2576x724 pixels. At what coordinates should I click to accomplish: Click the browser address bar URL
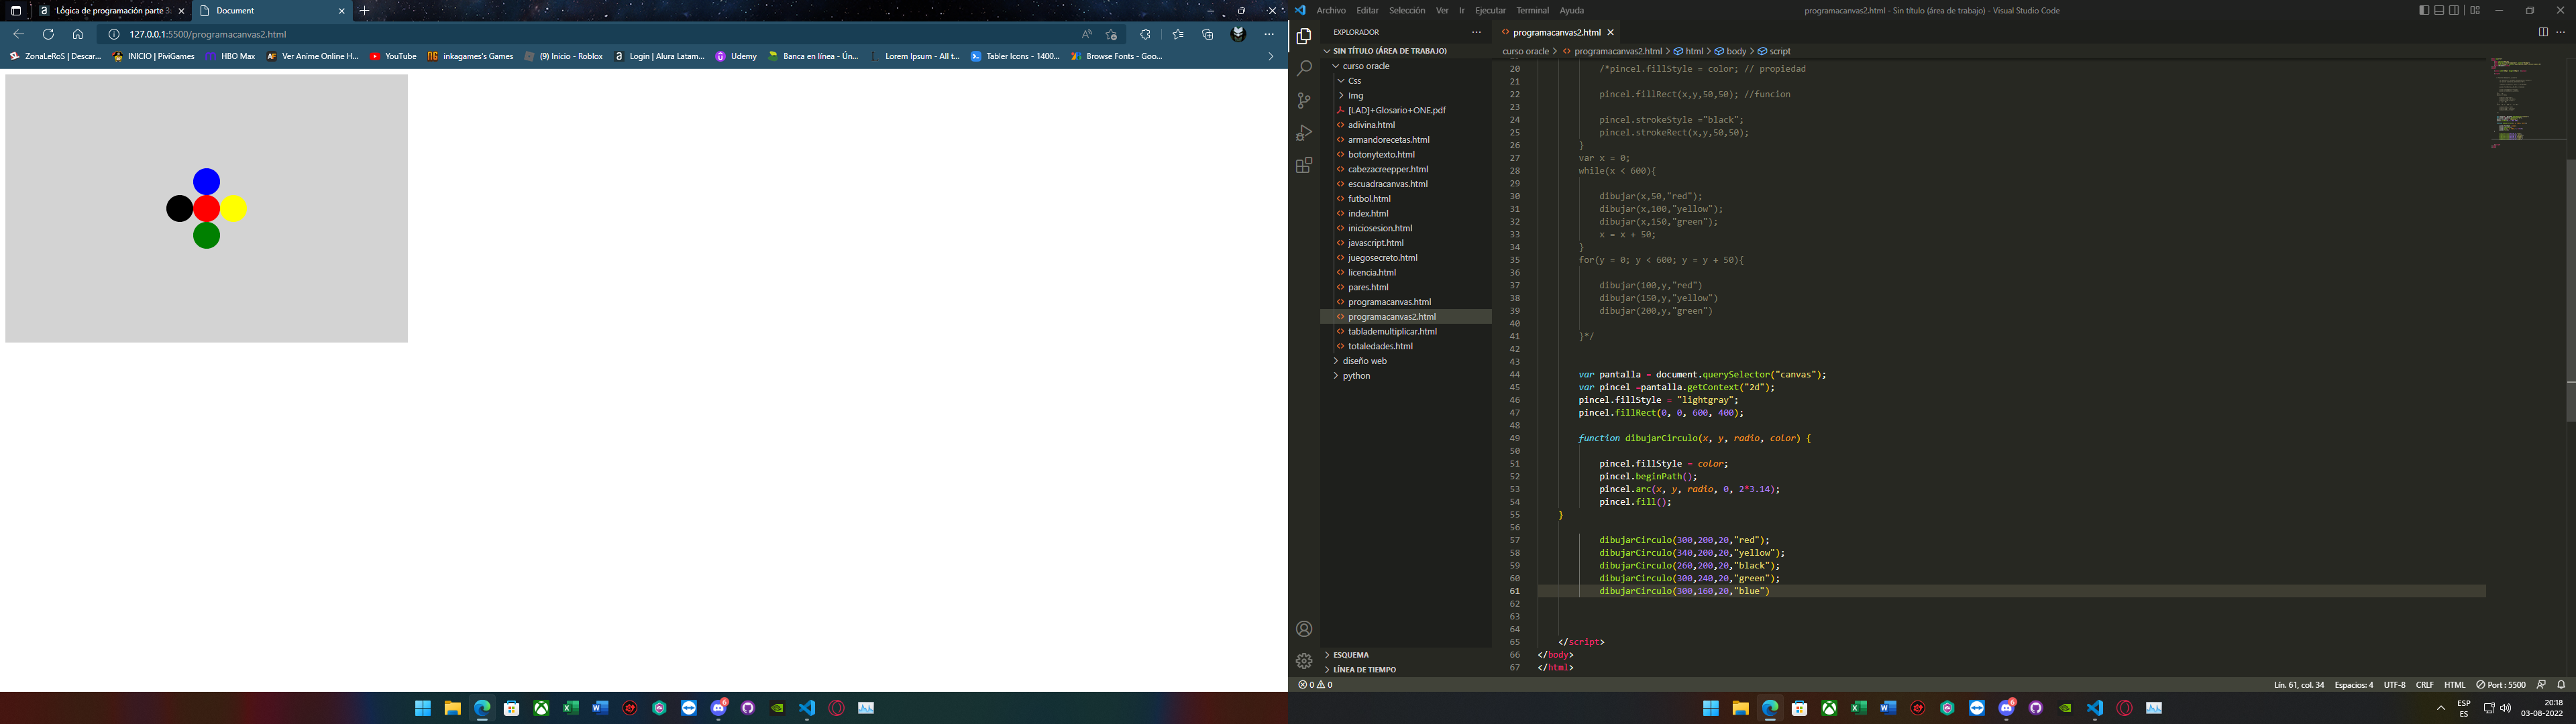(208, 34)
